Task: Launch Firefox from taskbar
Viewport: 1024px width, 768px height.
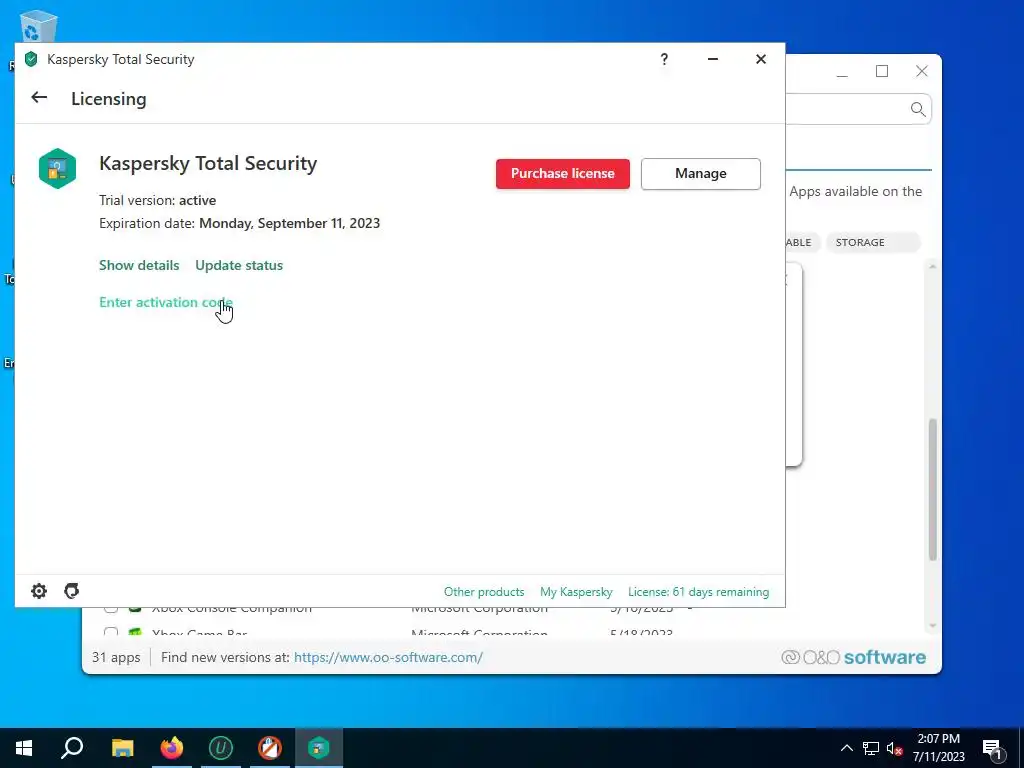Action: (172, 748)
